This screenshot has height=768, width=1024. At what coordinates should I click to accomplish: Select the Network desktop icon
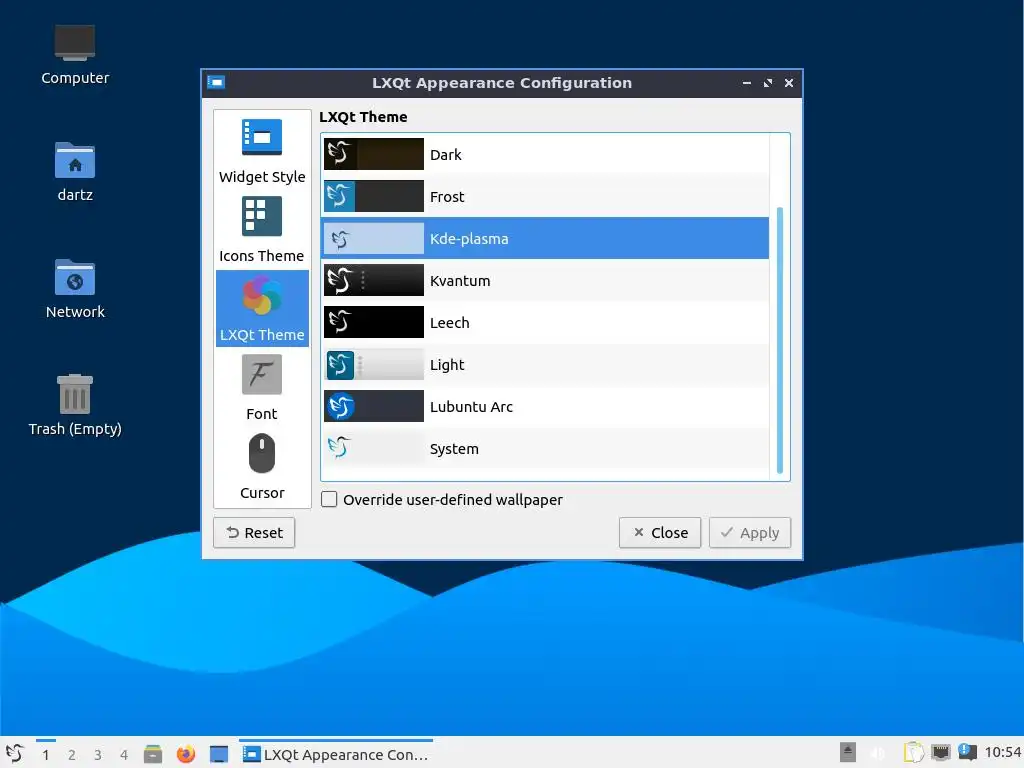tap(75, 289)
